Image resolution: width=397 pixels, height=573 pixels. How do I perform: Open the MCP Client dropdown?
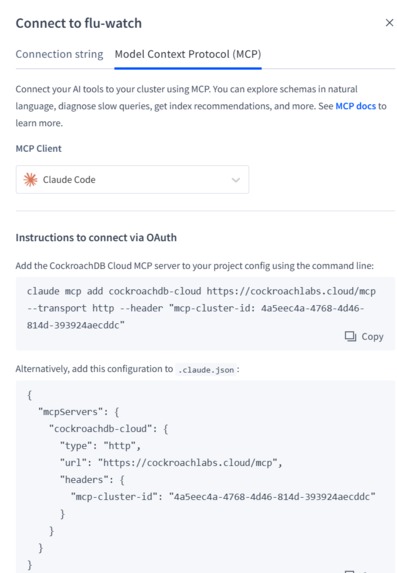(x=132, y=179)
